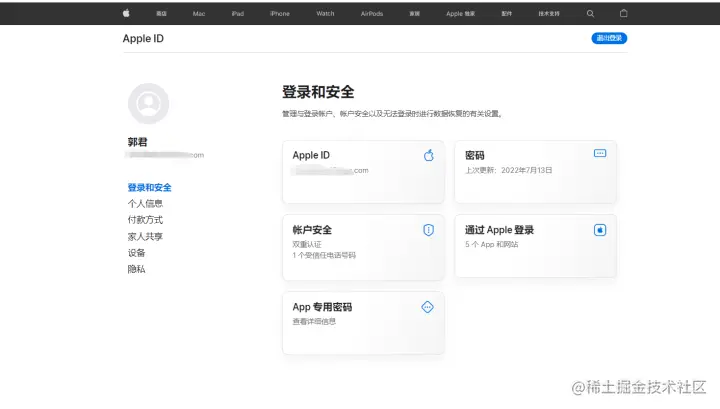This screenshot has height=409, width=720.
Task: Click the 5 个 App 和网站 text
Action: 491,245
